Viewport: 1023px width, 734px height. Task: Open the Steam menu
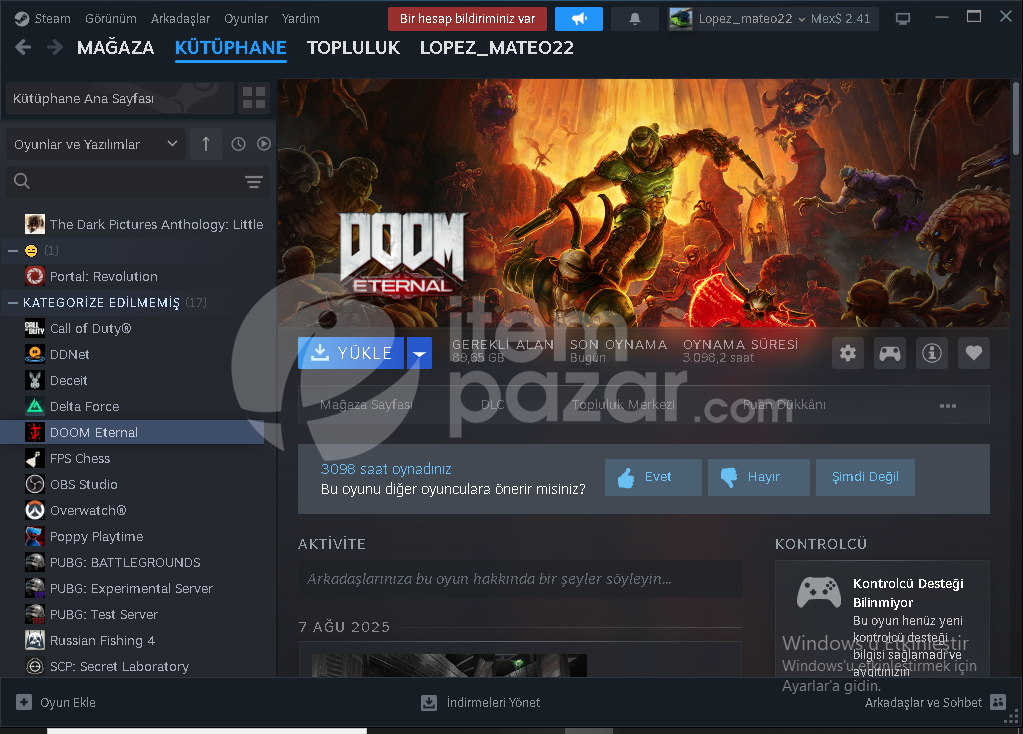[43, 19]
